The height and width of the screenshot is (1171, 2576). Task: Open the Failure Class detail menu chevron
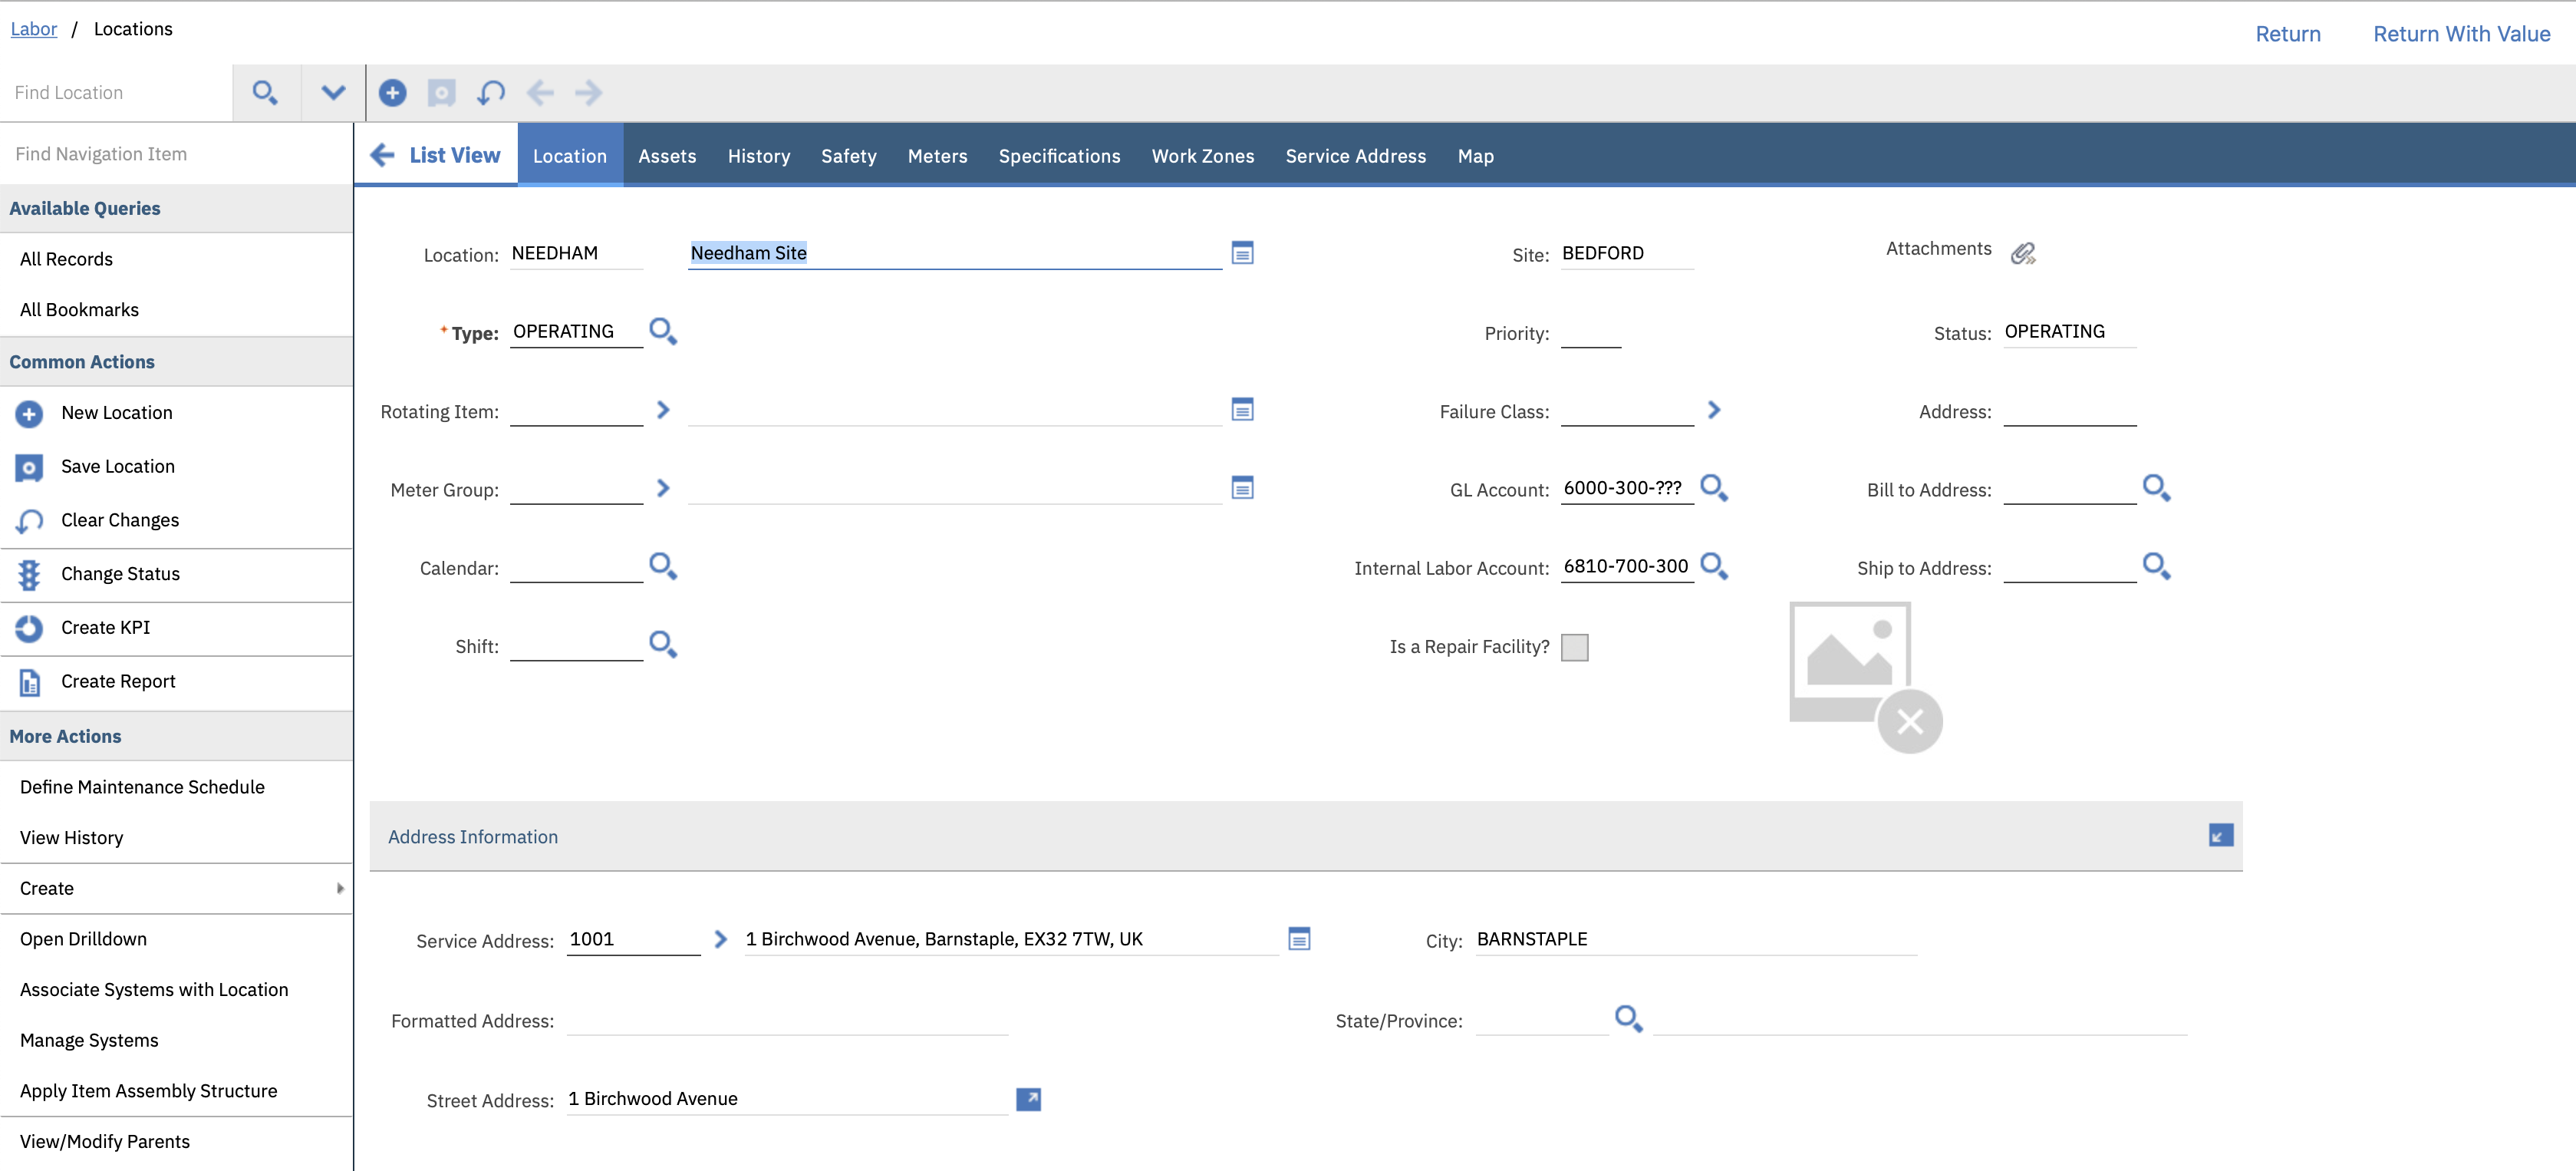tap(1713, 410)
